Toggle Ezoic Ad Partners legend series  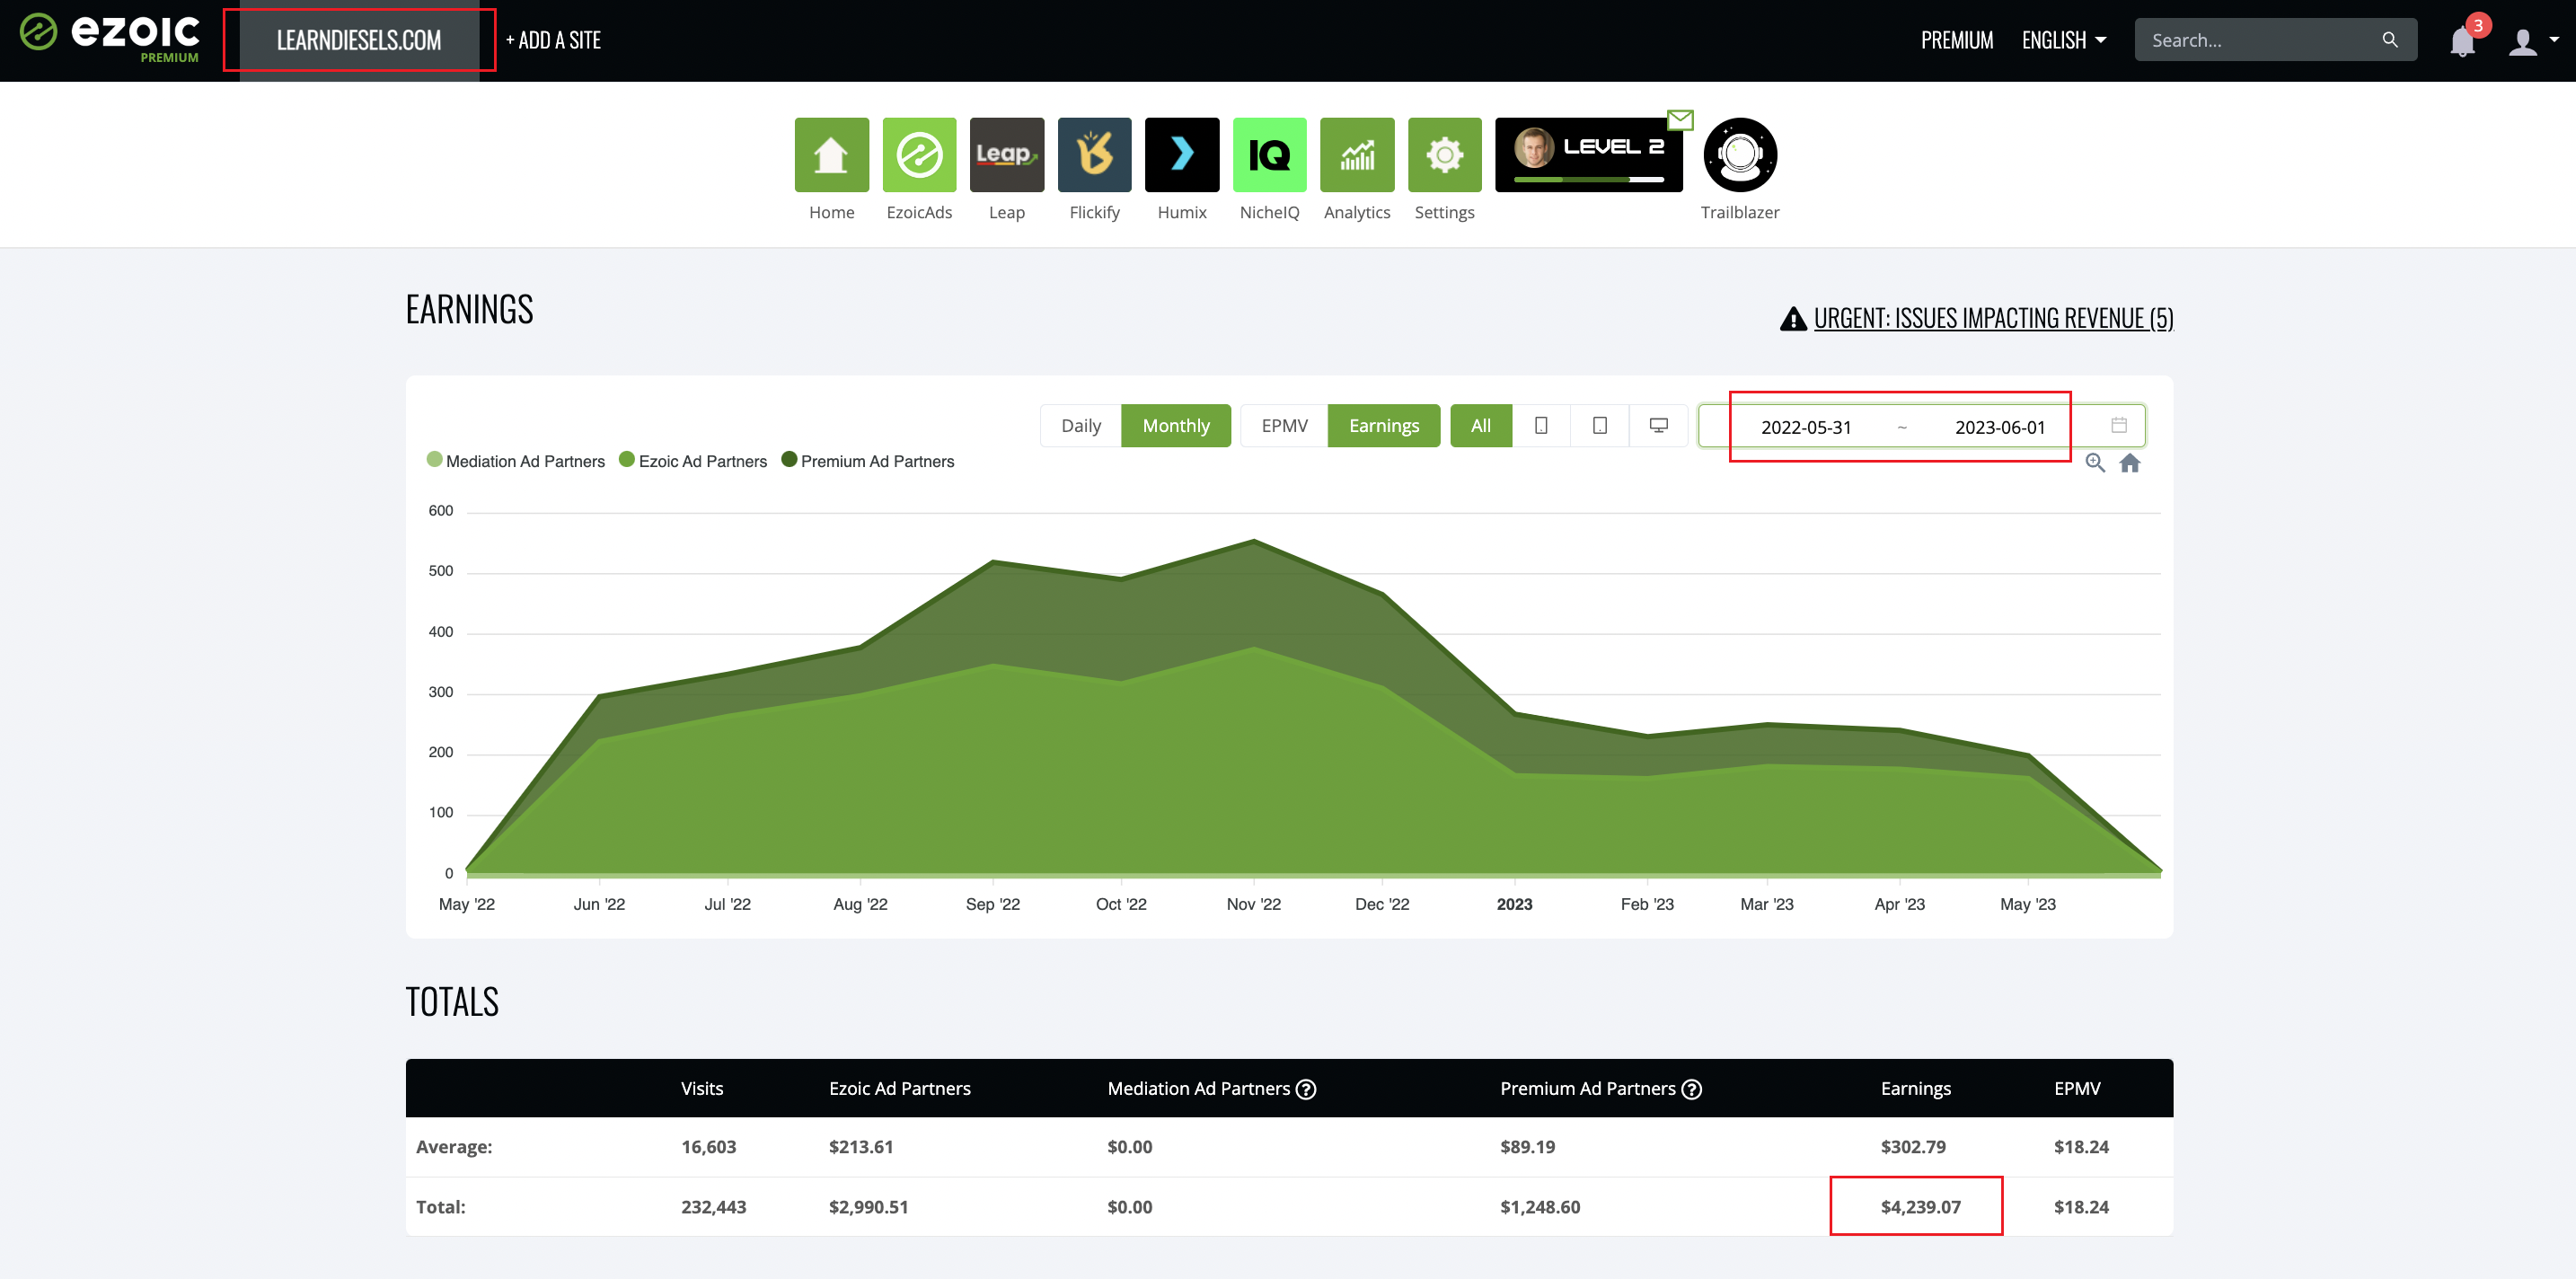coord(693,461)
